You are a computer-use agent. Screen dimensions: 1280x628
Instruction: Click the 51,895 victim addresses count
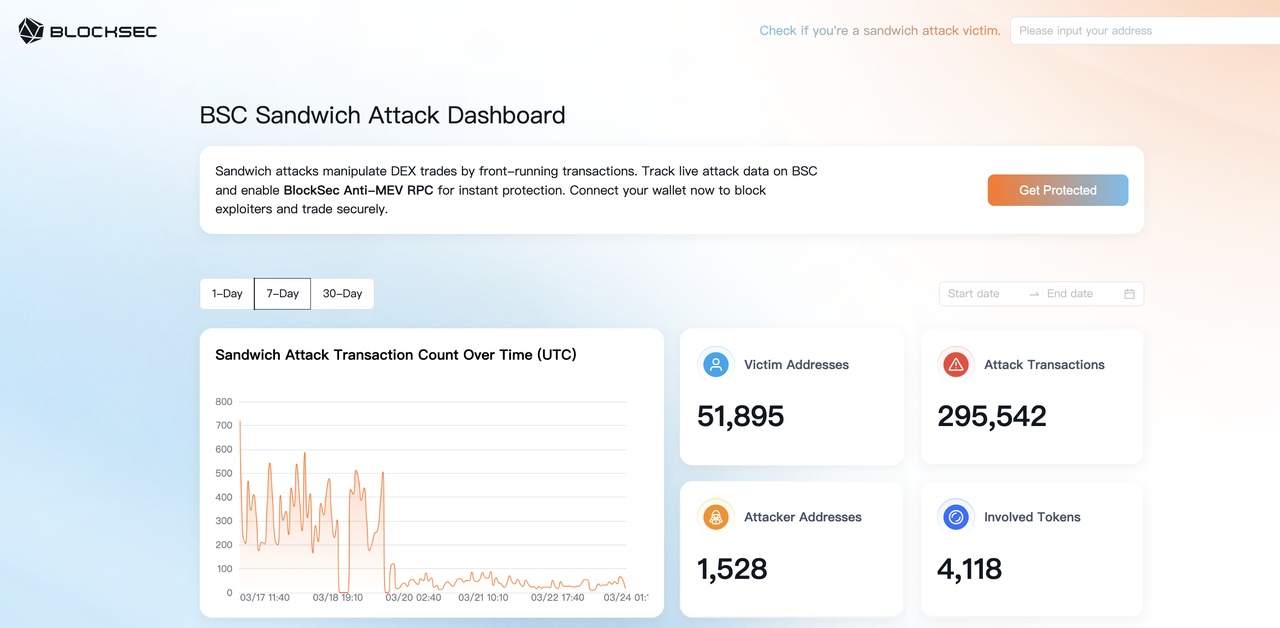741,416
